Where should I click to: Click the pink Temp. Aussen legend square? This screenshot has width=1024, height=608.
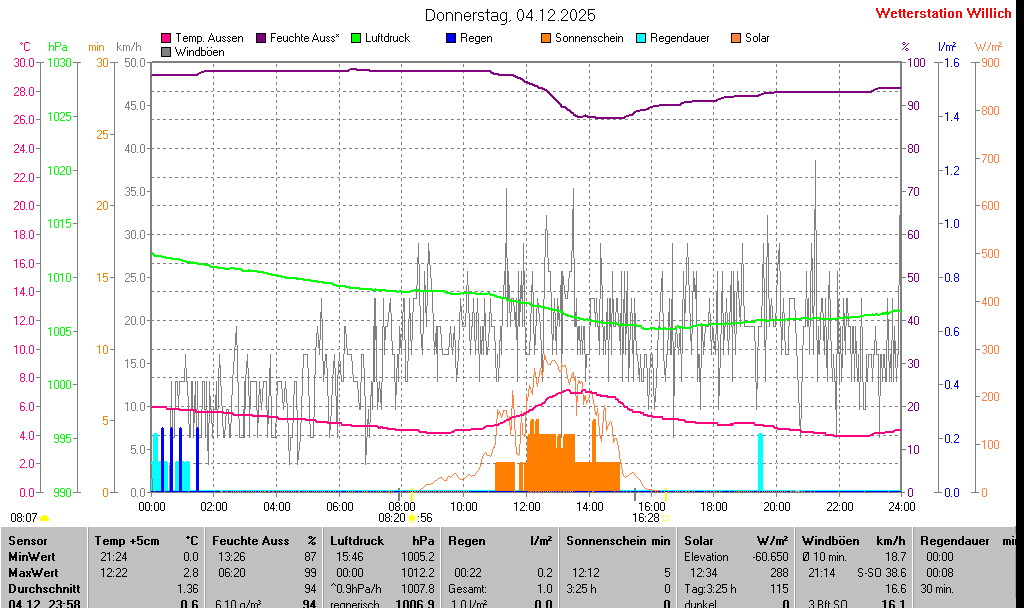coord(166,38)
